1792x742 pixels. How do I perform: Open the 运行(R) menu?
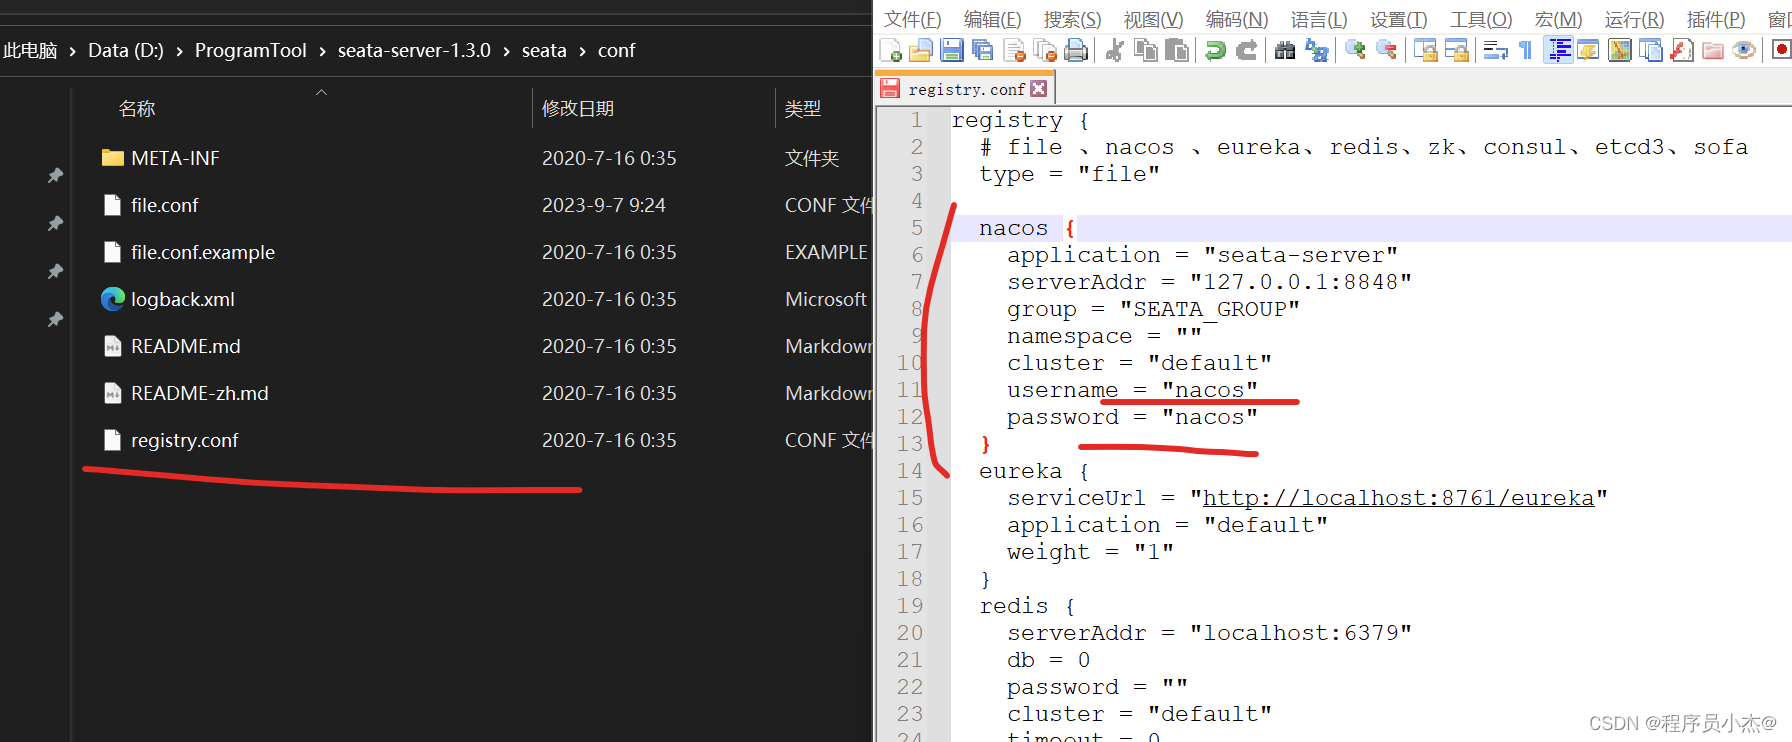(1634, 19)
